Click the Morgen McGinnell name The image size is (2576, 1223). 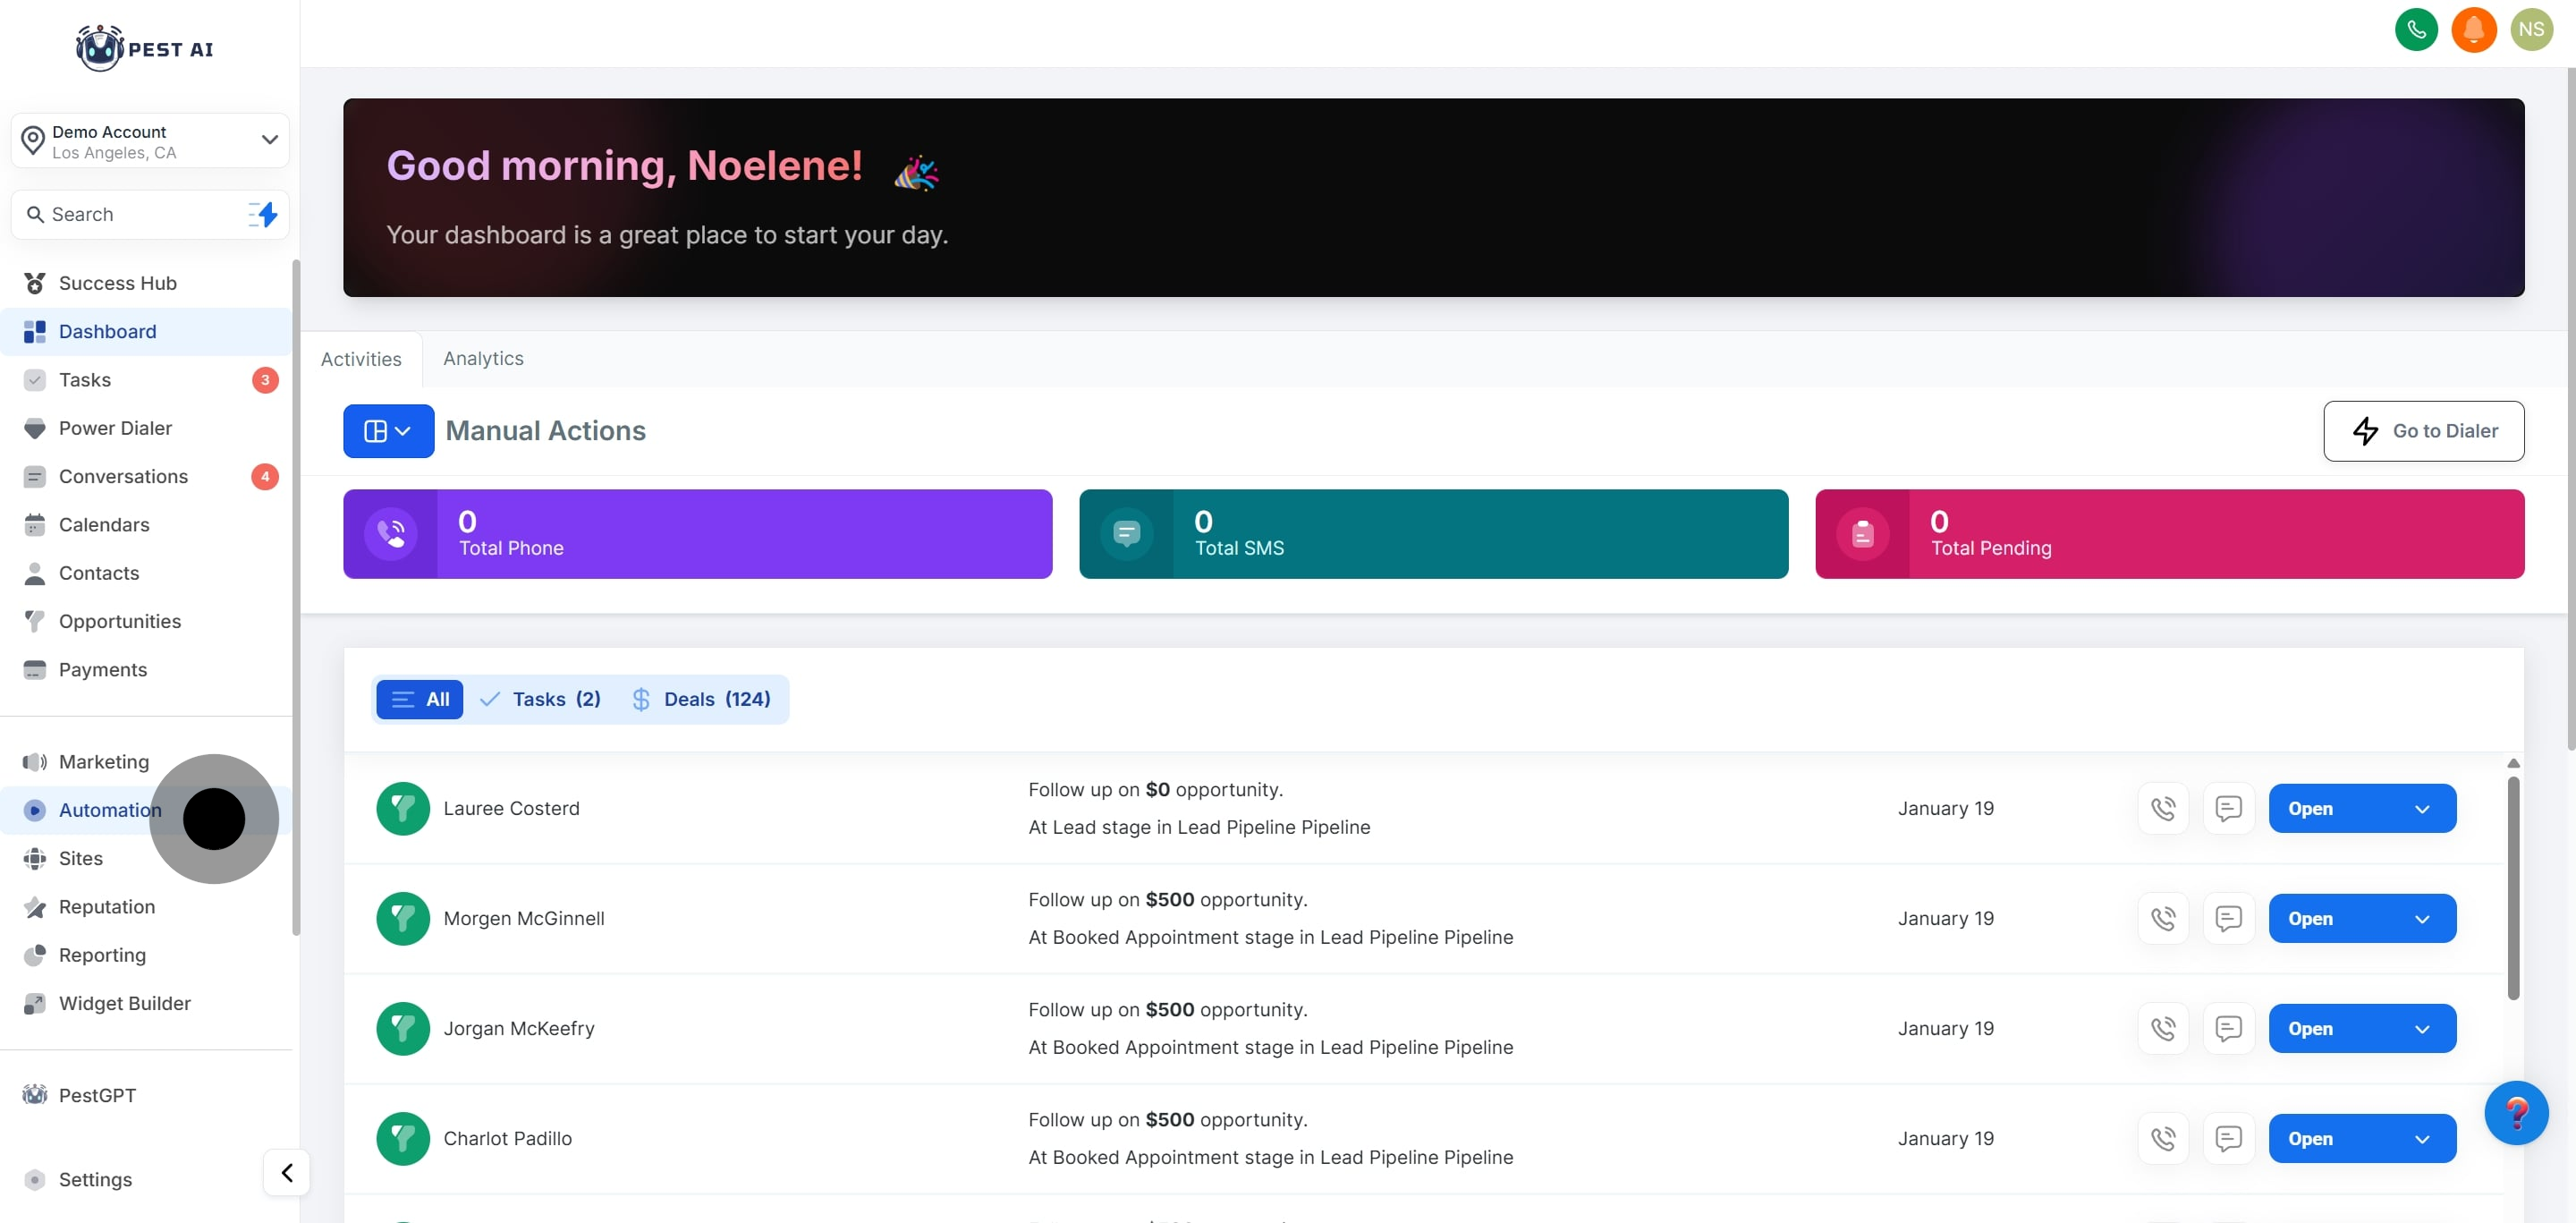tap(524, 918)
